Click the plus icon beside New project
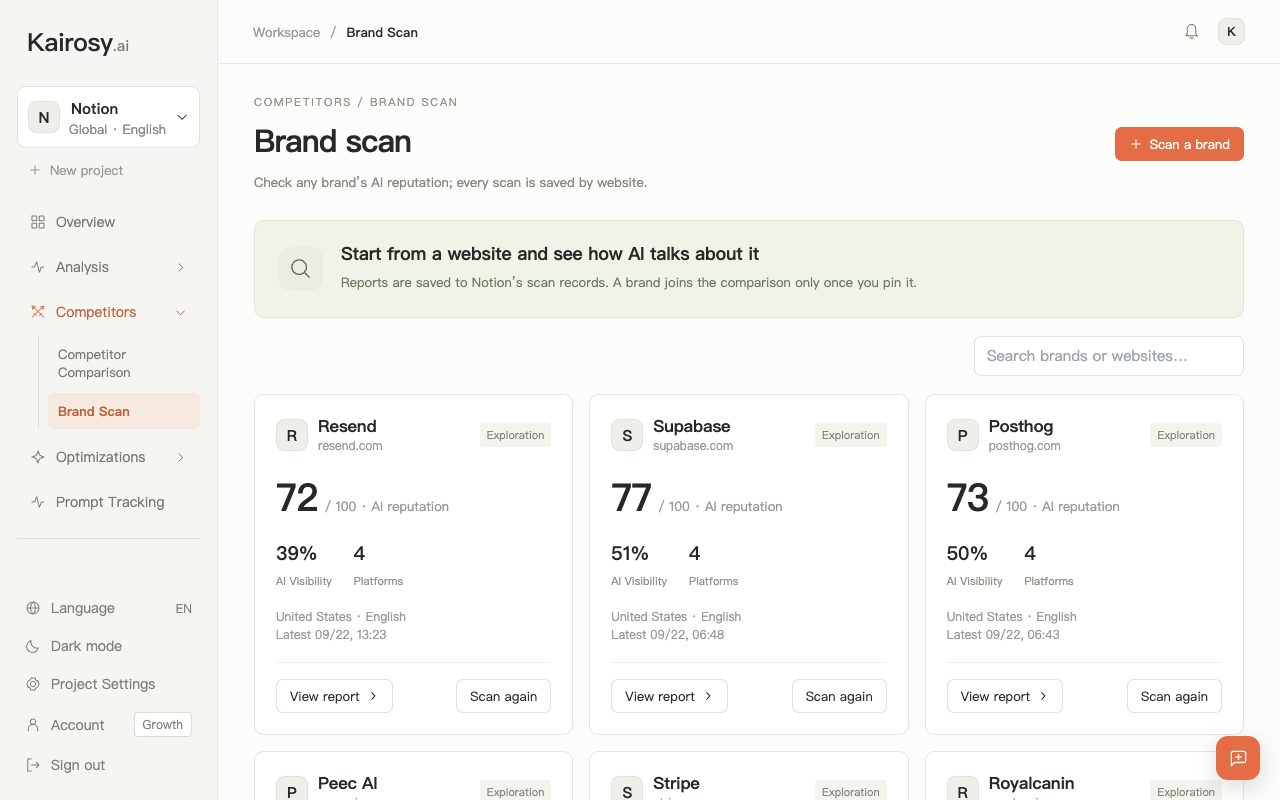1280x800 pixels. click(35, 170)
